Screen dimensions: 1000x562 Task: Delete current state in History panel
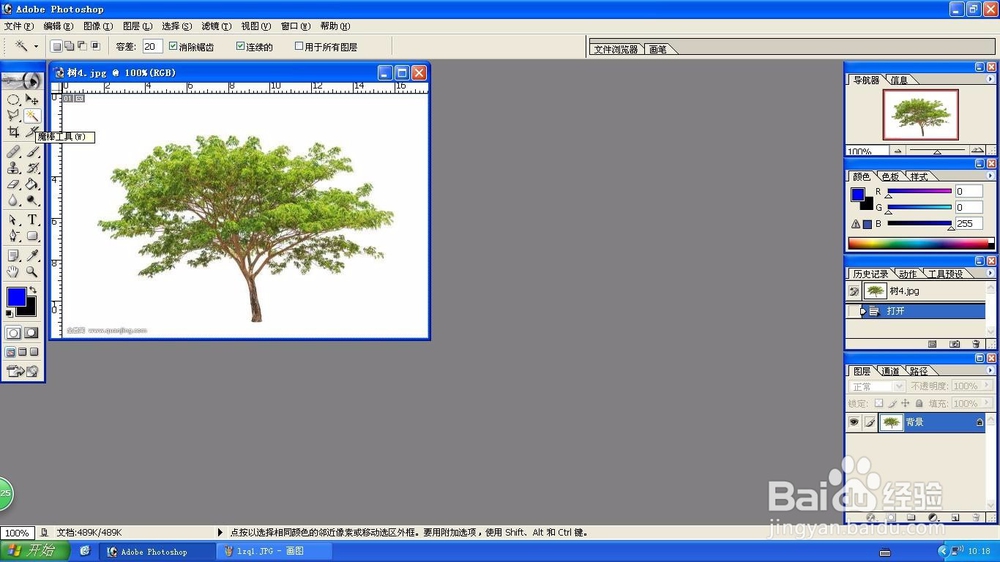(x=976, y=344)
